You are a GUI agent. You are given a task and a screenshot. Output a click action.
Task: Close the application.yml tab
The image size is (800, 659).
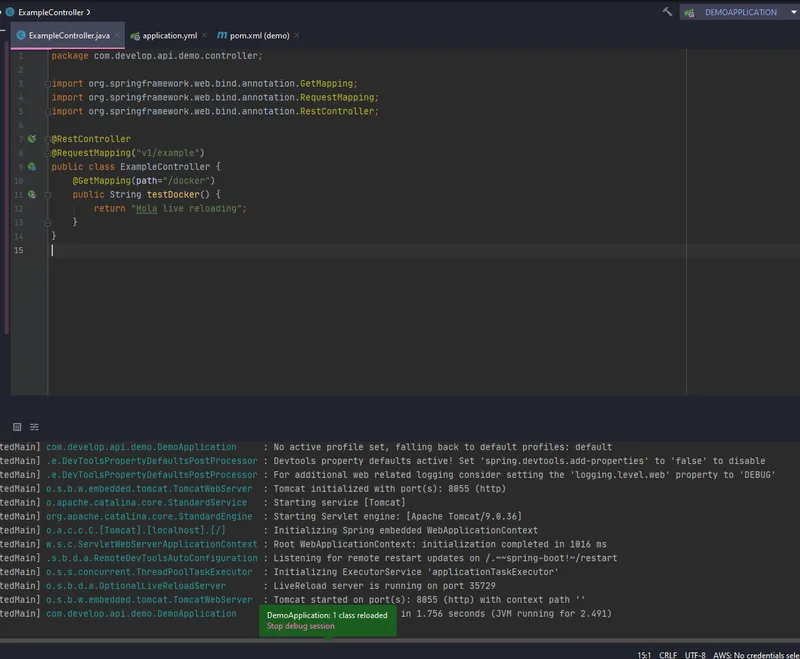tap(204, 35)
